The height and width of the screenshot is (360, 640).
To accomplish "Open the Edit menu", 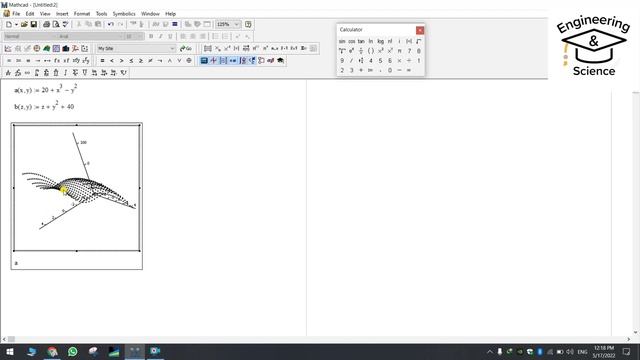I will [x=30, y=13].
